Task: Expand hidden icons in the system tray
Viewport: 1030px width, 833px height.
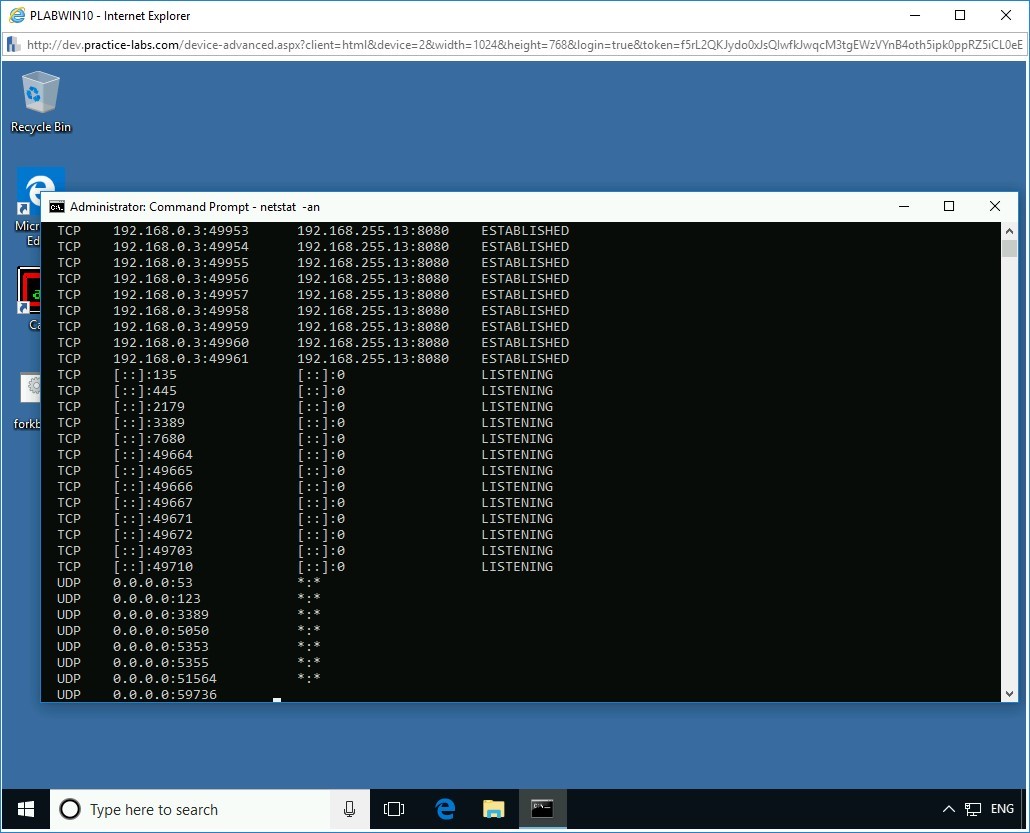Action: point(947,808)
